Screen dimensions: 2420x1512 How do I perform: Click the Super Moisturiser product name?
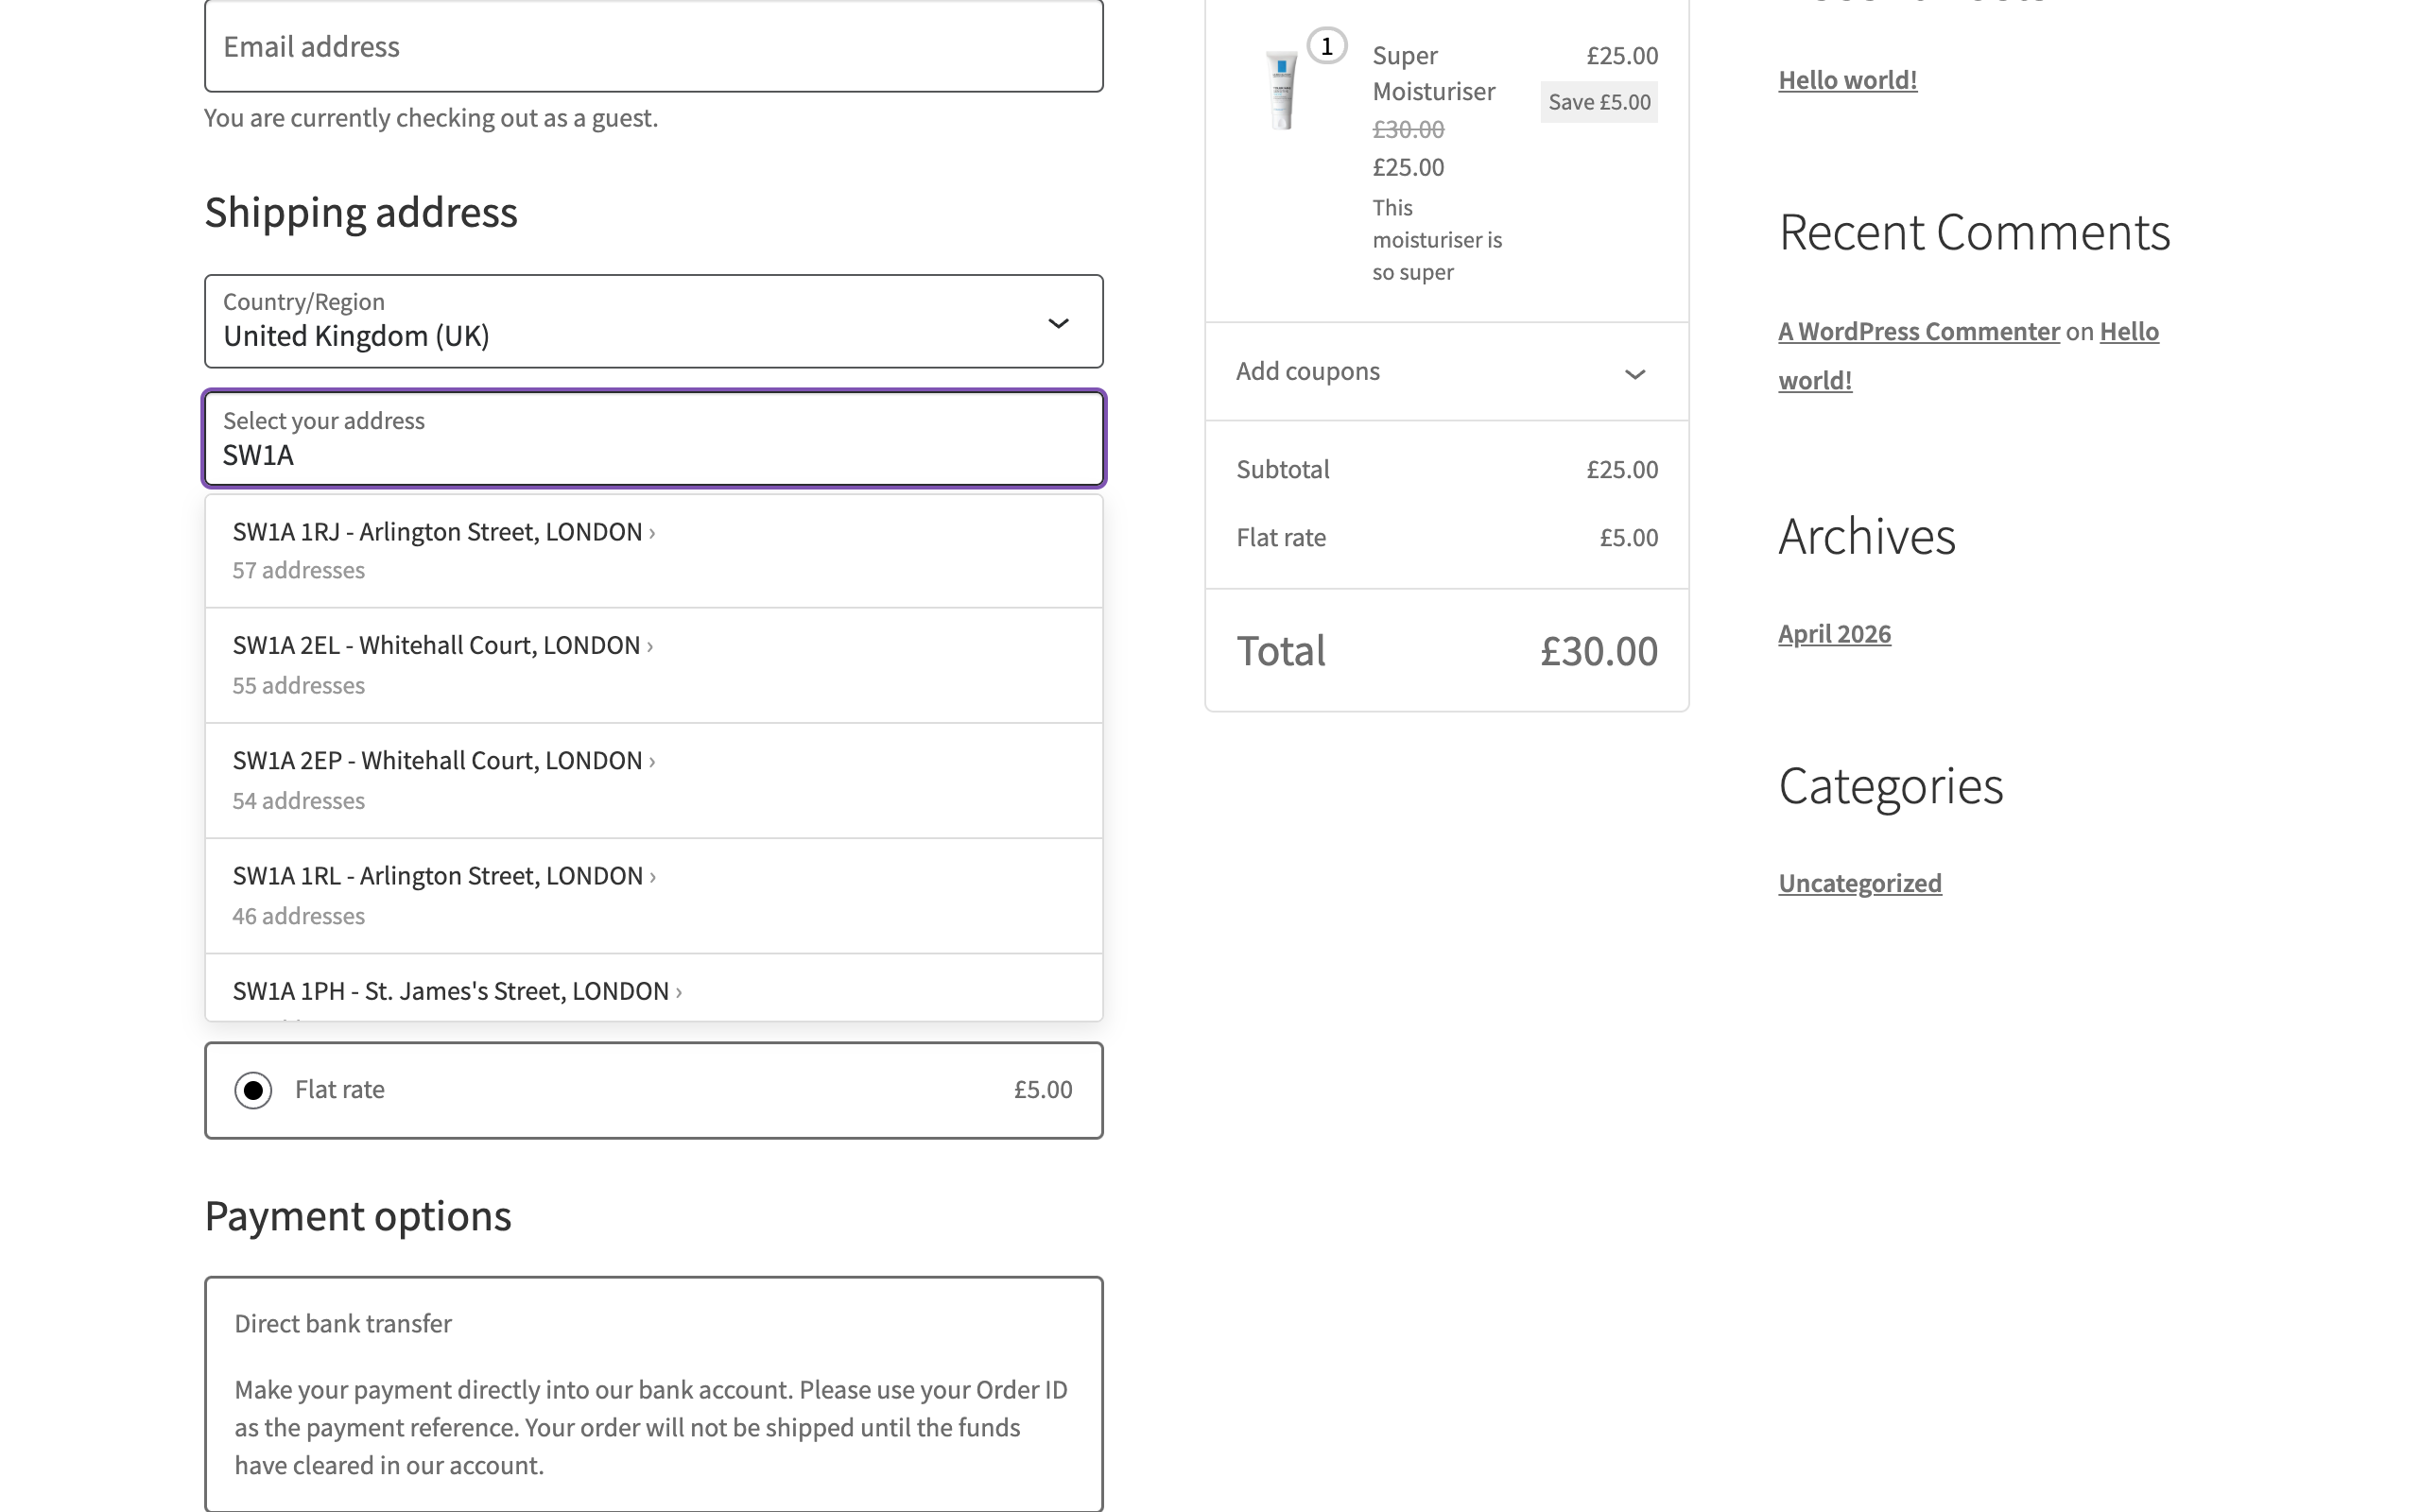coord(1433,73)
